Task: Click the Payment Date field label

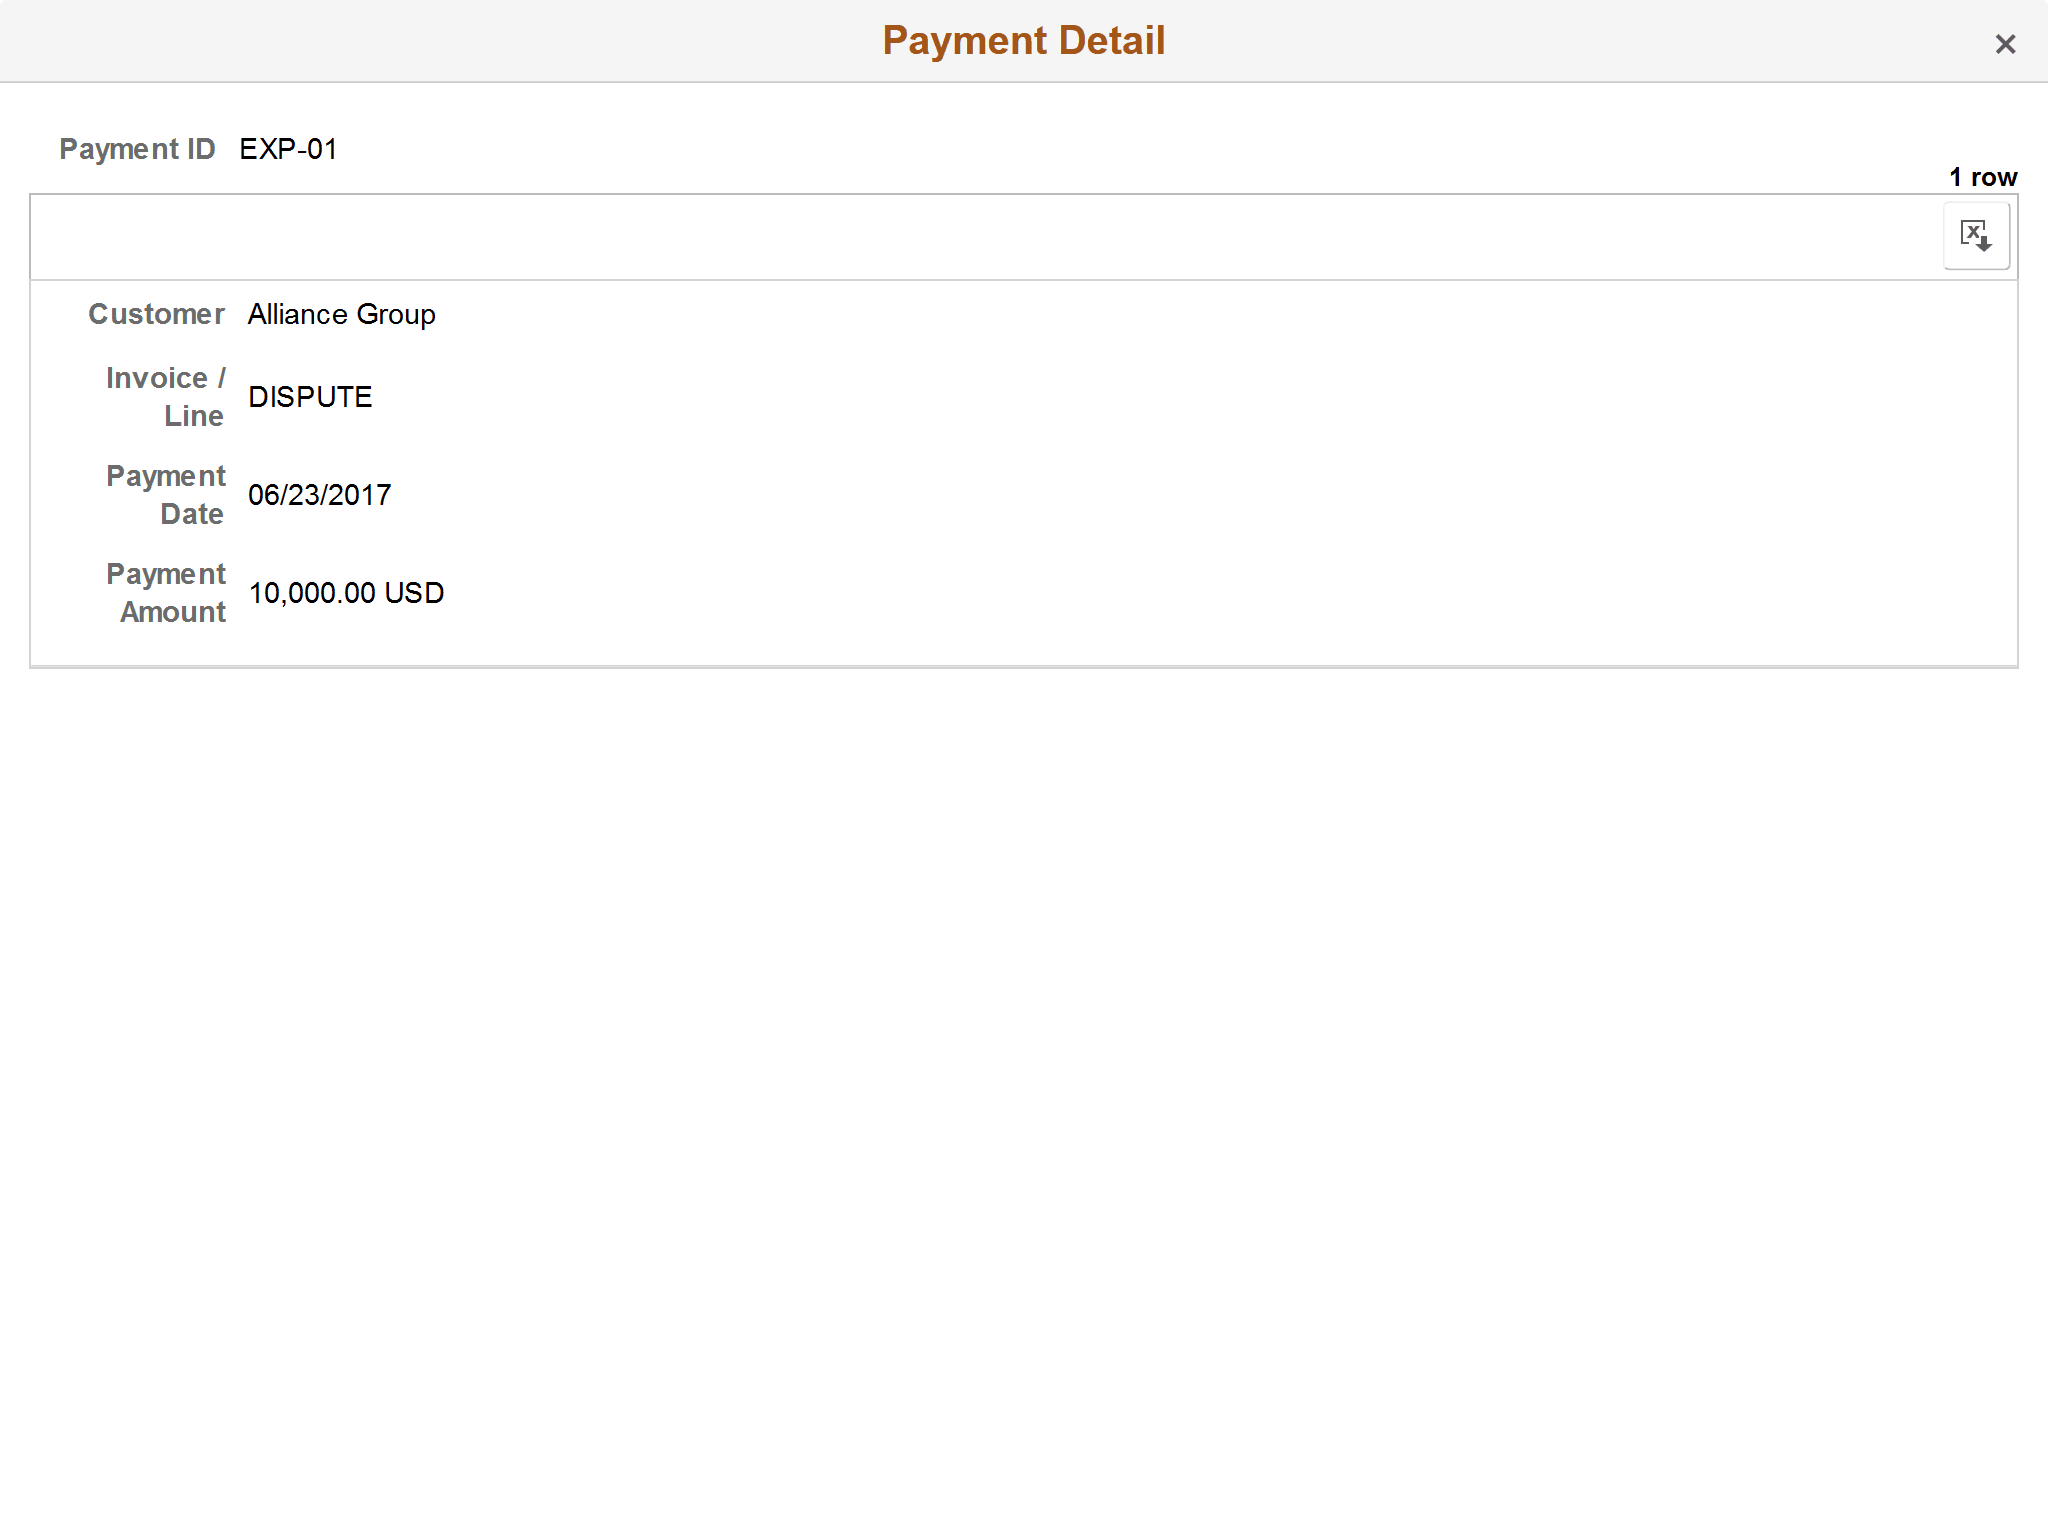Action: (166, 494)
